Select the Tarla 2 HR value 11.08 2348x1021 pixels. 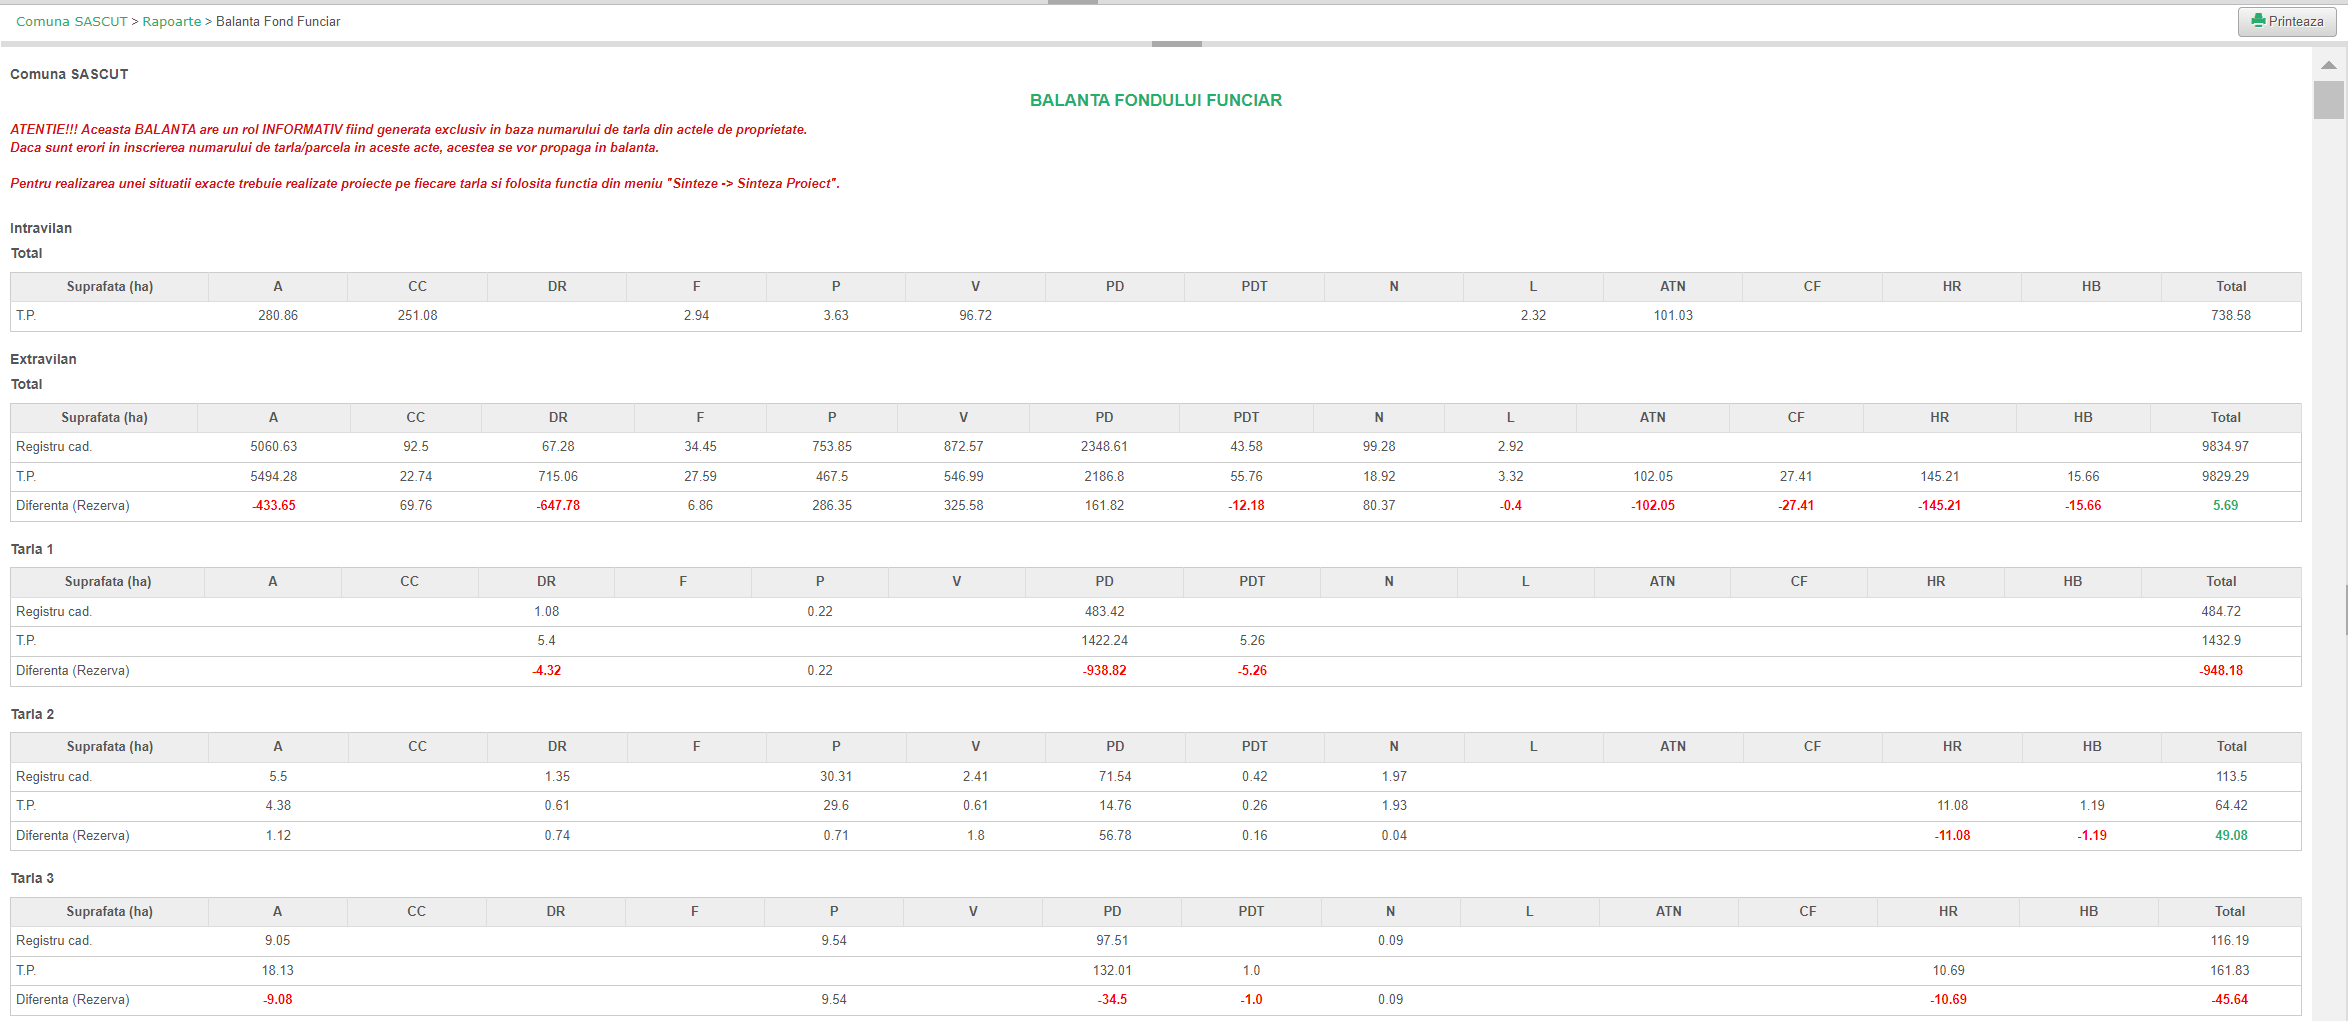tap(1952, 806)
